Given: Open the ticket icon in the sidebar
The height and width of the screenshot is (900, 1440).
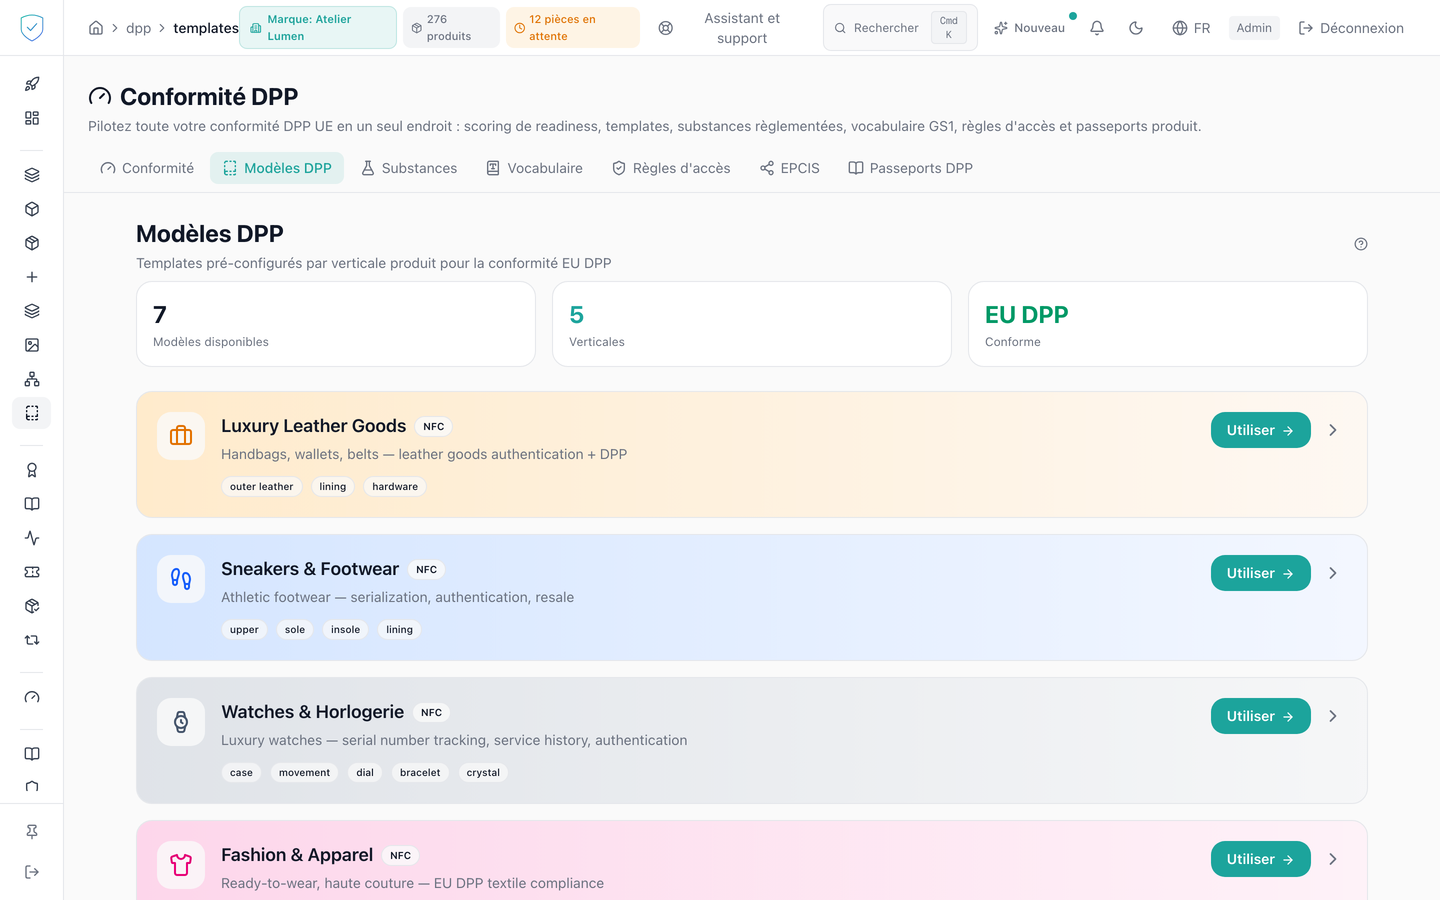Looking at the screenshot, I should pos(32,572).
